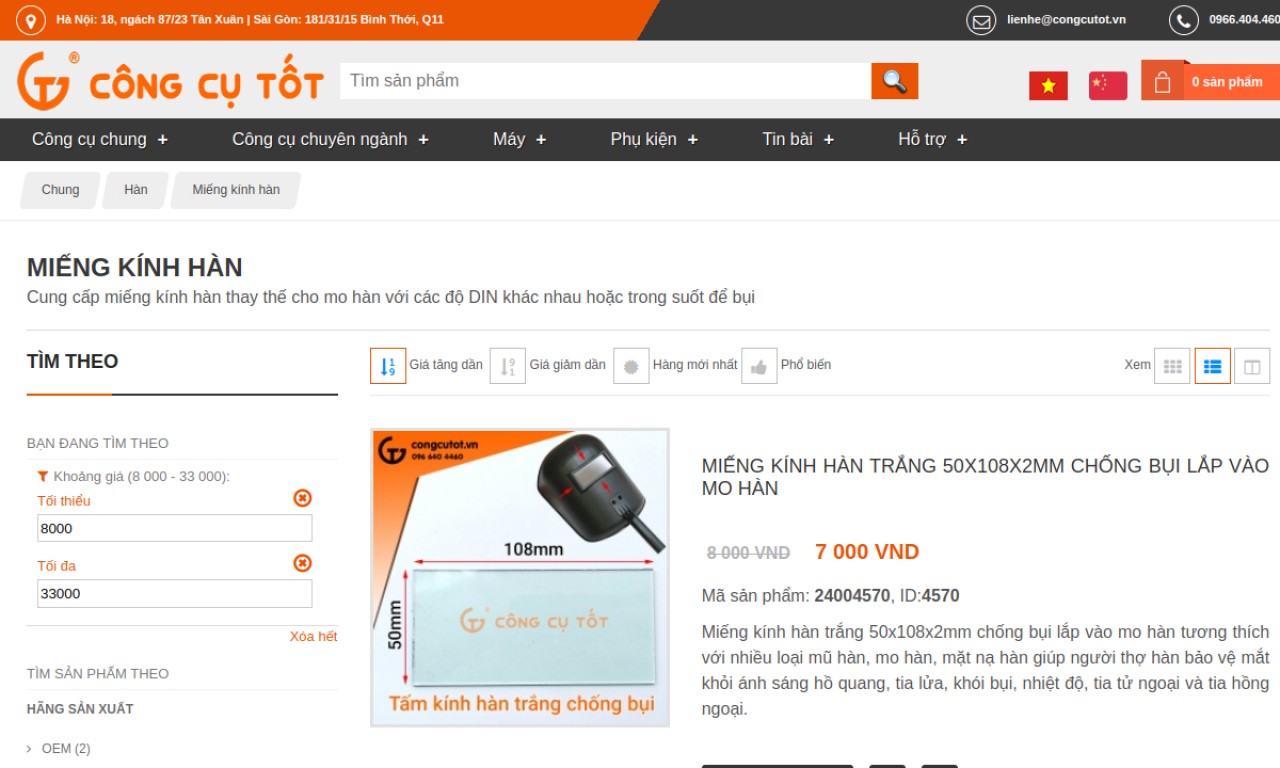Image resolution: width=1280 pixels, height=768 pixels.
Task: Click the MIẾNG KÍNH HÀN page heading
Action: [135, 267]
